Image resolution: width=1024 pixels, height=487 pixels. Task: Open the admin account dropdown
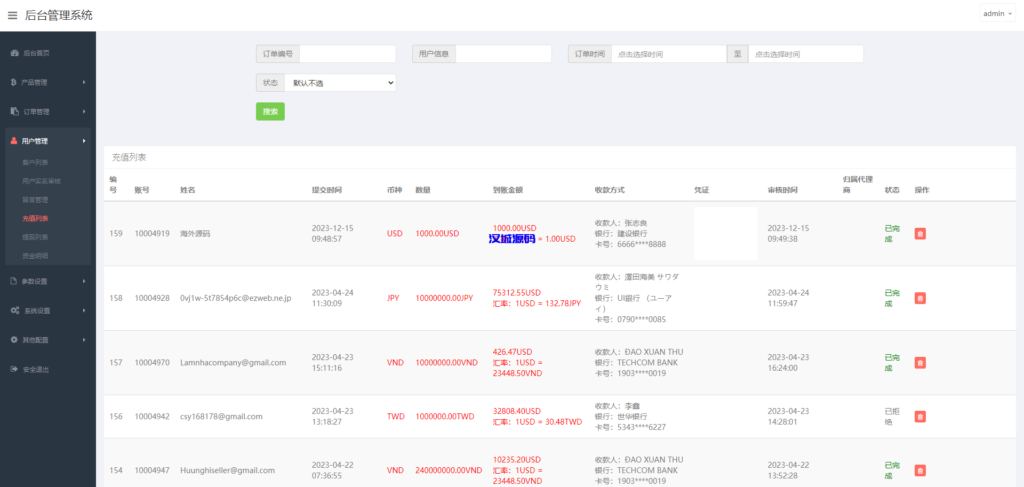coord(997,14)
